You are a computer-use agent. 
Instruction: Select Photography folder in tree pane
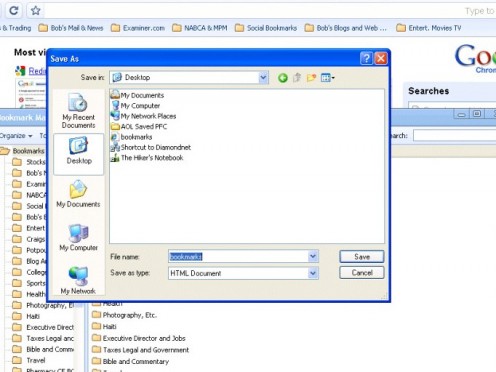[x=43, y=305]
